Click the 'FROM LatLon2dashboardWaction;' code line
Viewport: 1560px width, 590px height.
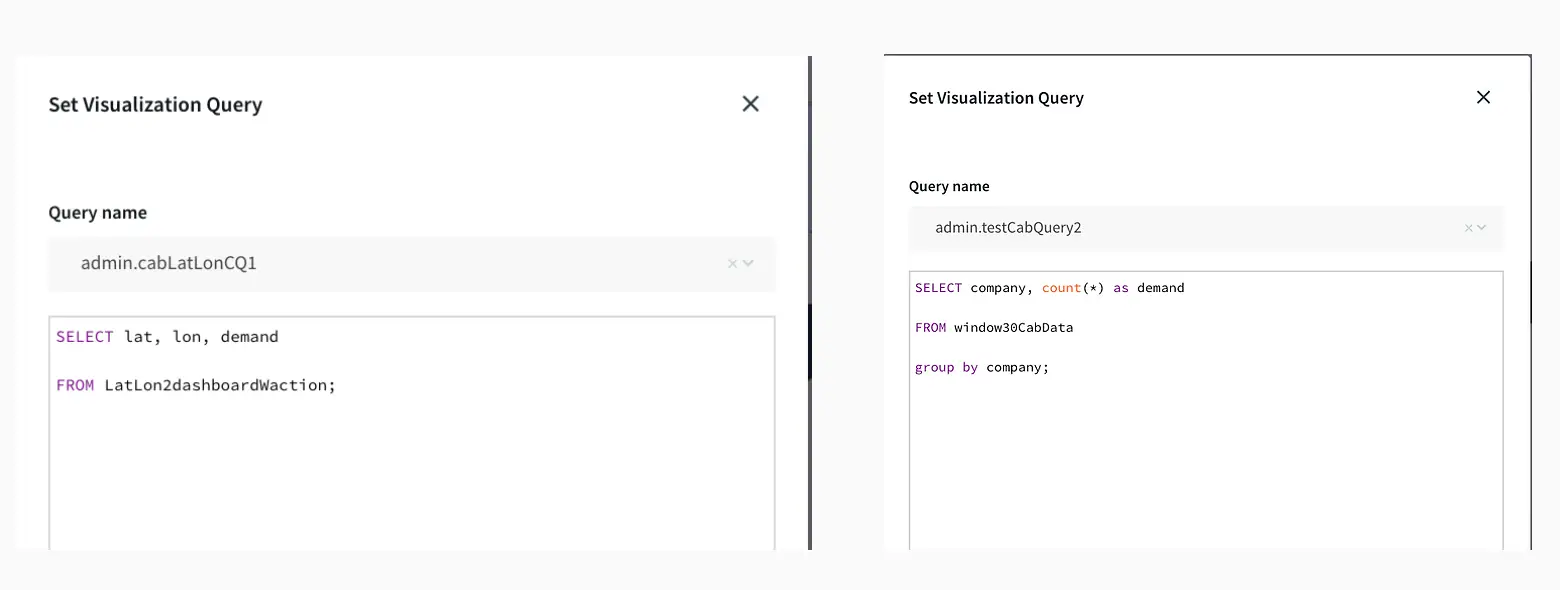coord(196,385)
